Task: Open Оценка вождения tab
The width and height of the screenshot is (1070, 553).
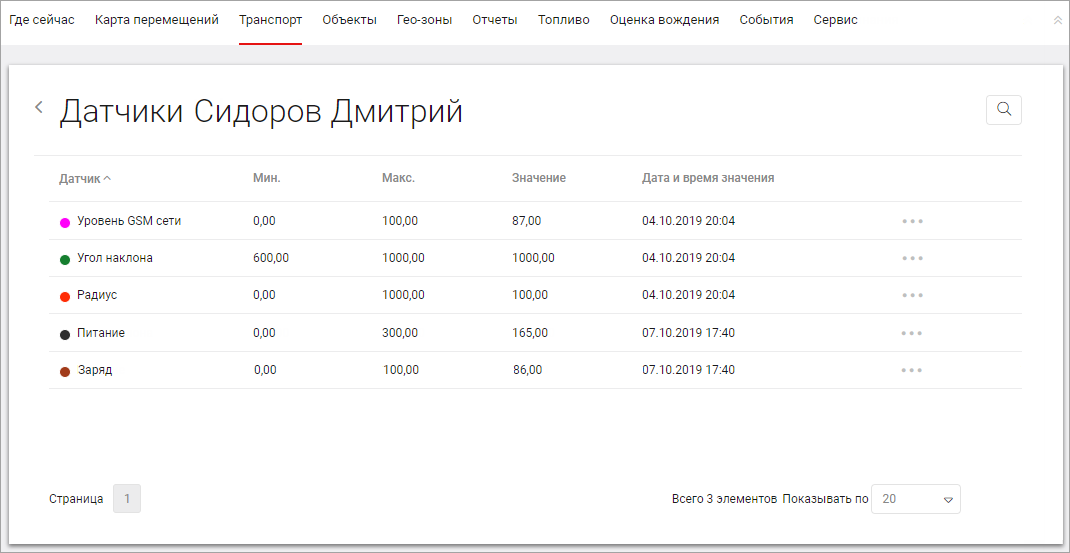Action: (665, 20)
